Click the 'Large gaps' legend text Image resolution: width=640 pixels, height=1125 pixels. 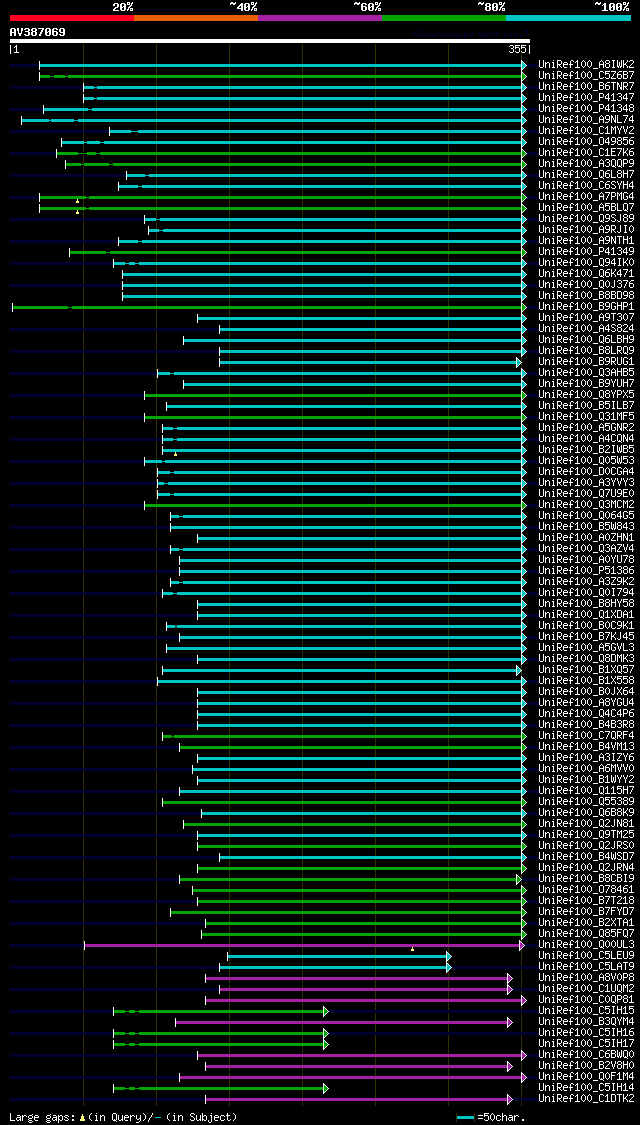(x=42, y=1117)
